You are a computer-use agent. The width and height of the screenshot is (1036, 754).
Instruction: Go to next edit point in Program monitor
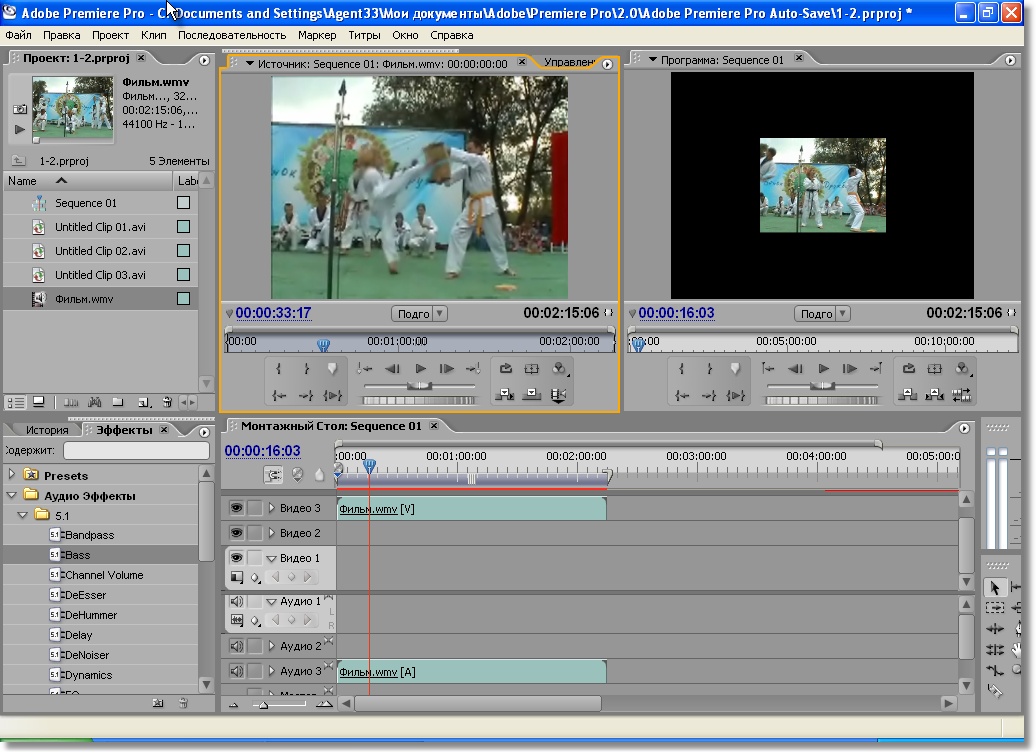(876, 369)
